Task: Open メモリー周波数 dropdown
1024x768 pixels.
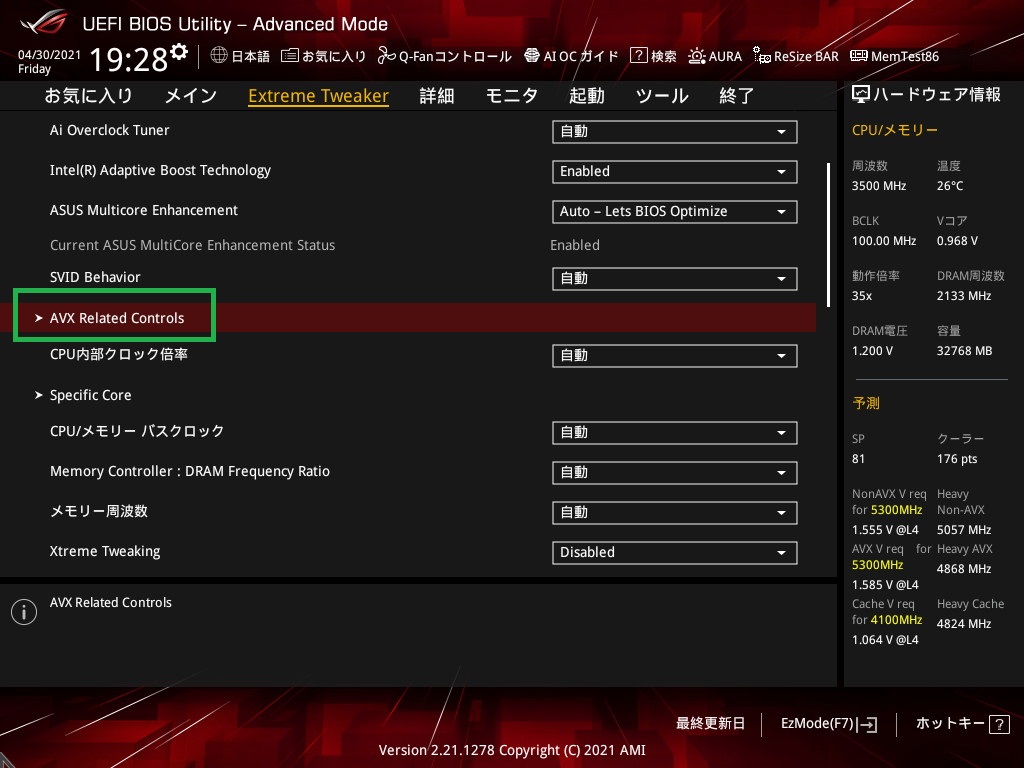Action: point(675,513)
